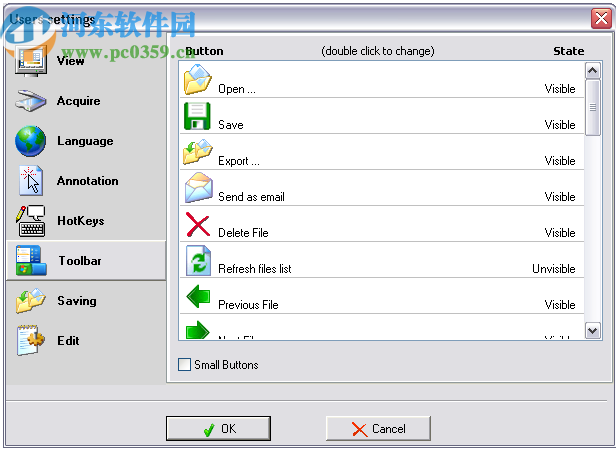Click the Visible state of Export row
The width and height of the screenshot is (616, 457).
click(560, 161)
